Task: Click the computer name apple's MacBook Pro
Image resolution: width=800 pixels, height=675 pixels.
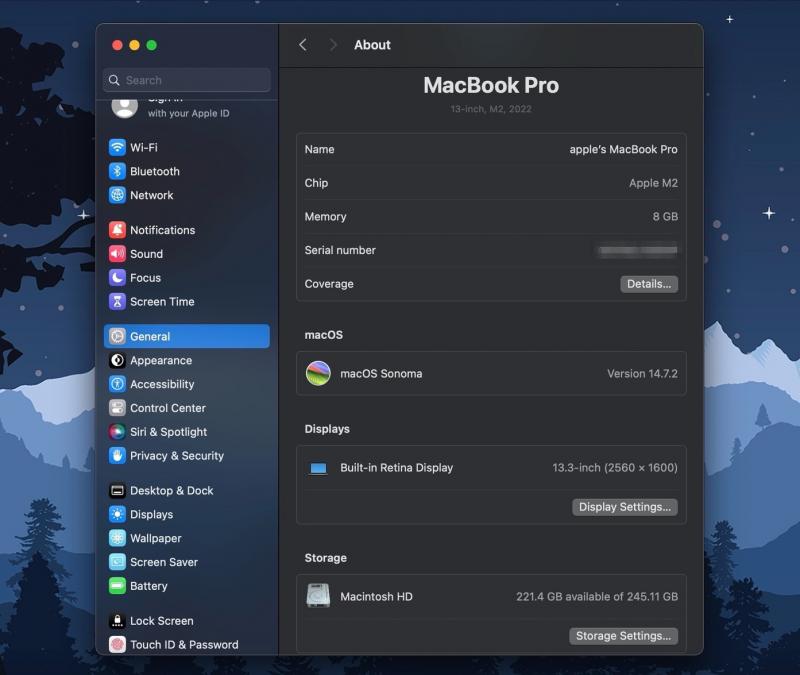Action: coord(623,149)
